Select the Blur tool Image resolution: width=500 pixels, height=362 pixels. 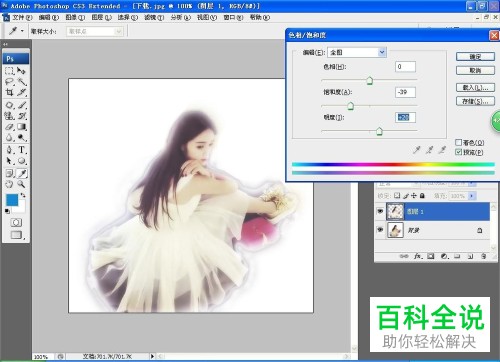coord(9,137)
